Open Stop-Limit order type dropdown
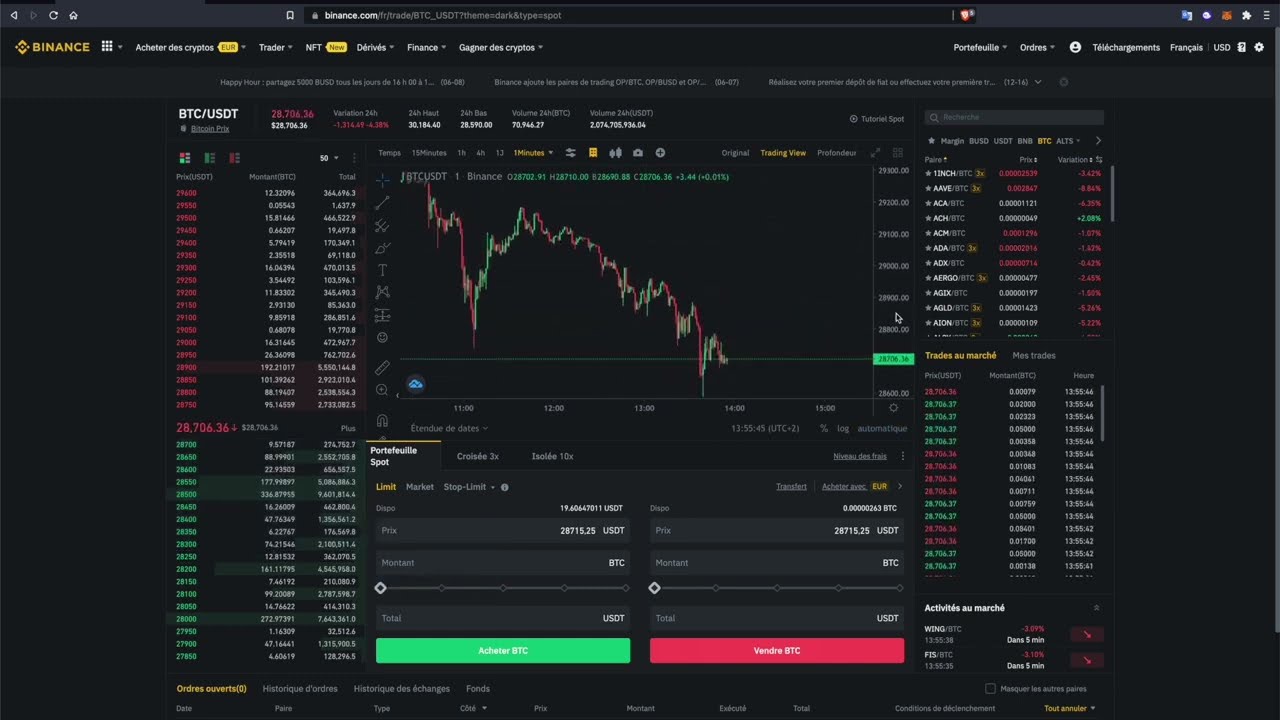The height and width of the screenshot is (720, 1280). (x=469, y=487)
